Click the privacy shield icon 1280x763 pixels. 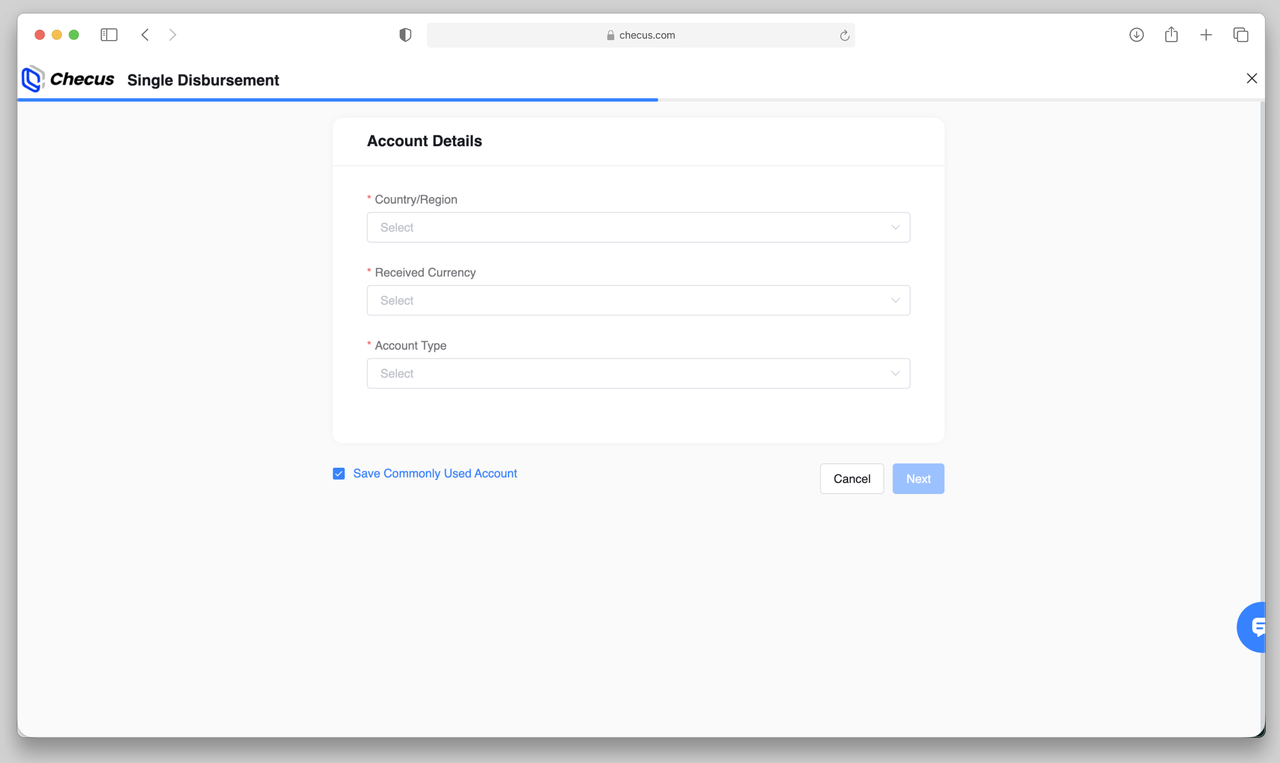point(405,35)
